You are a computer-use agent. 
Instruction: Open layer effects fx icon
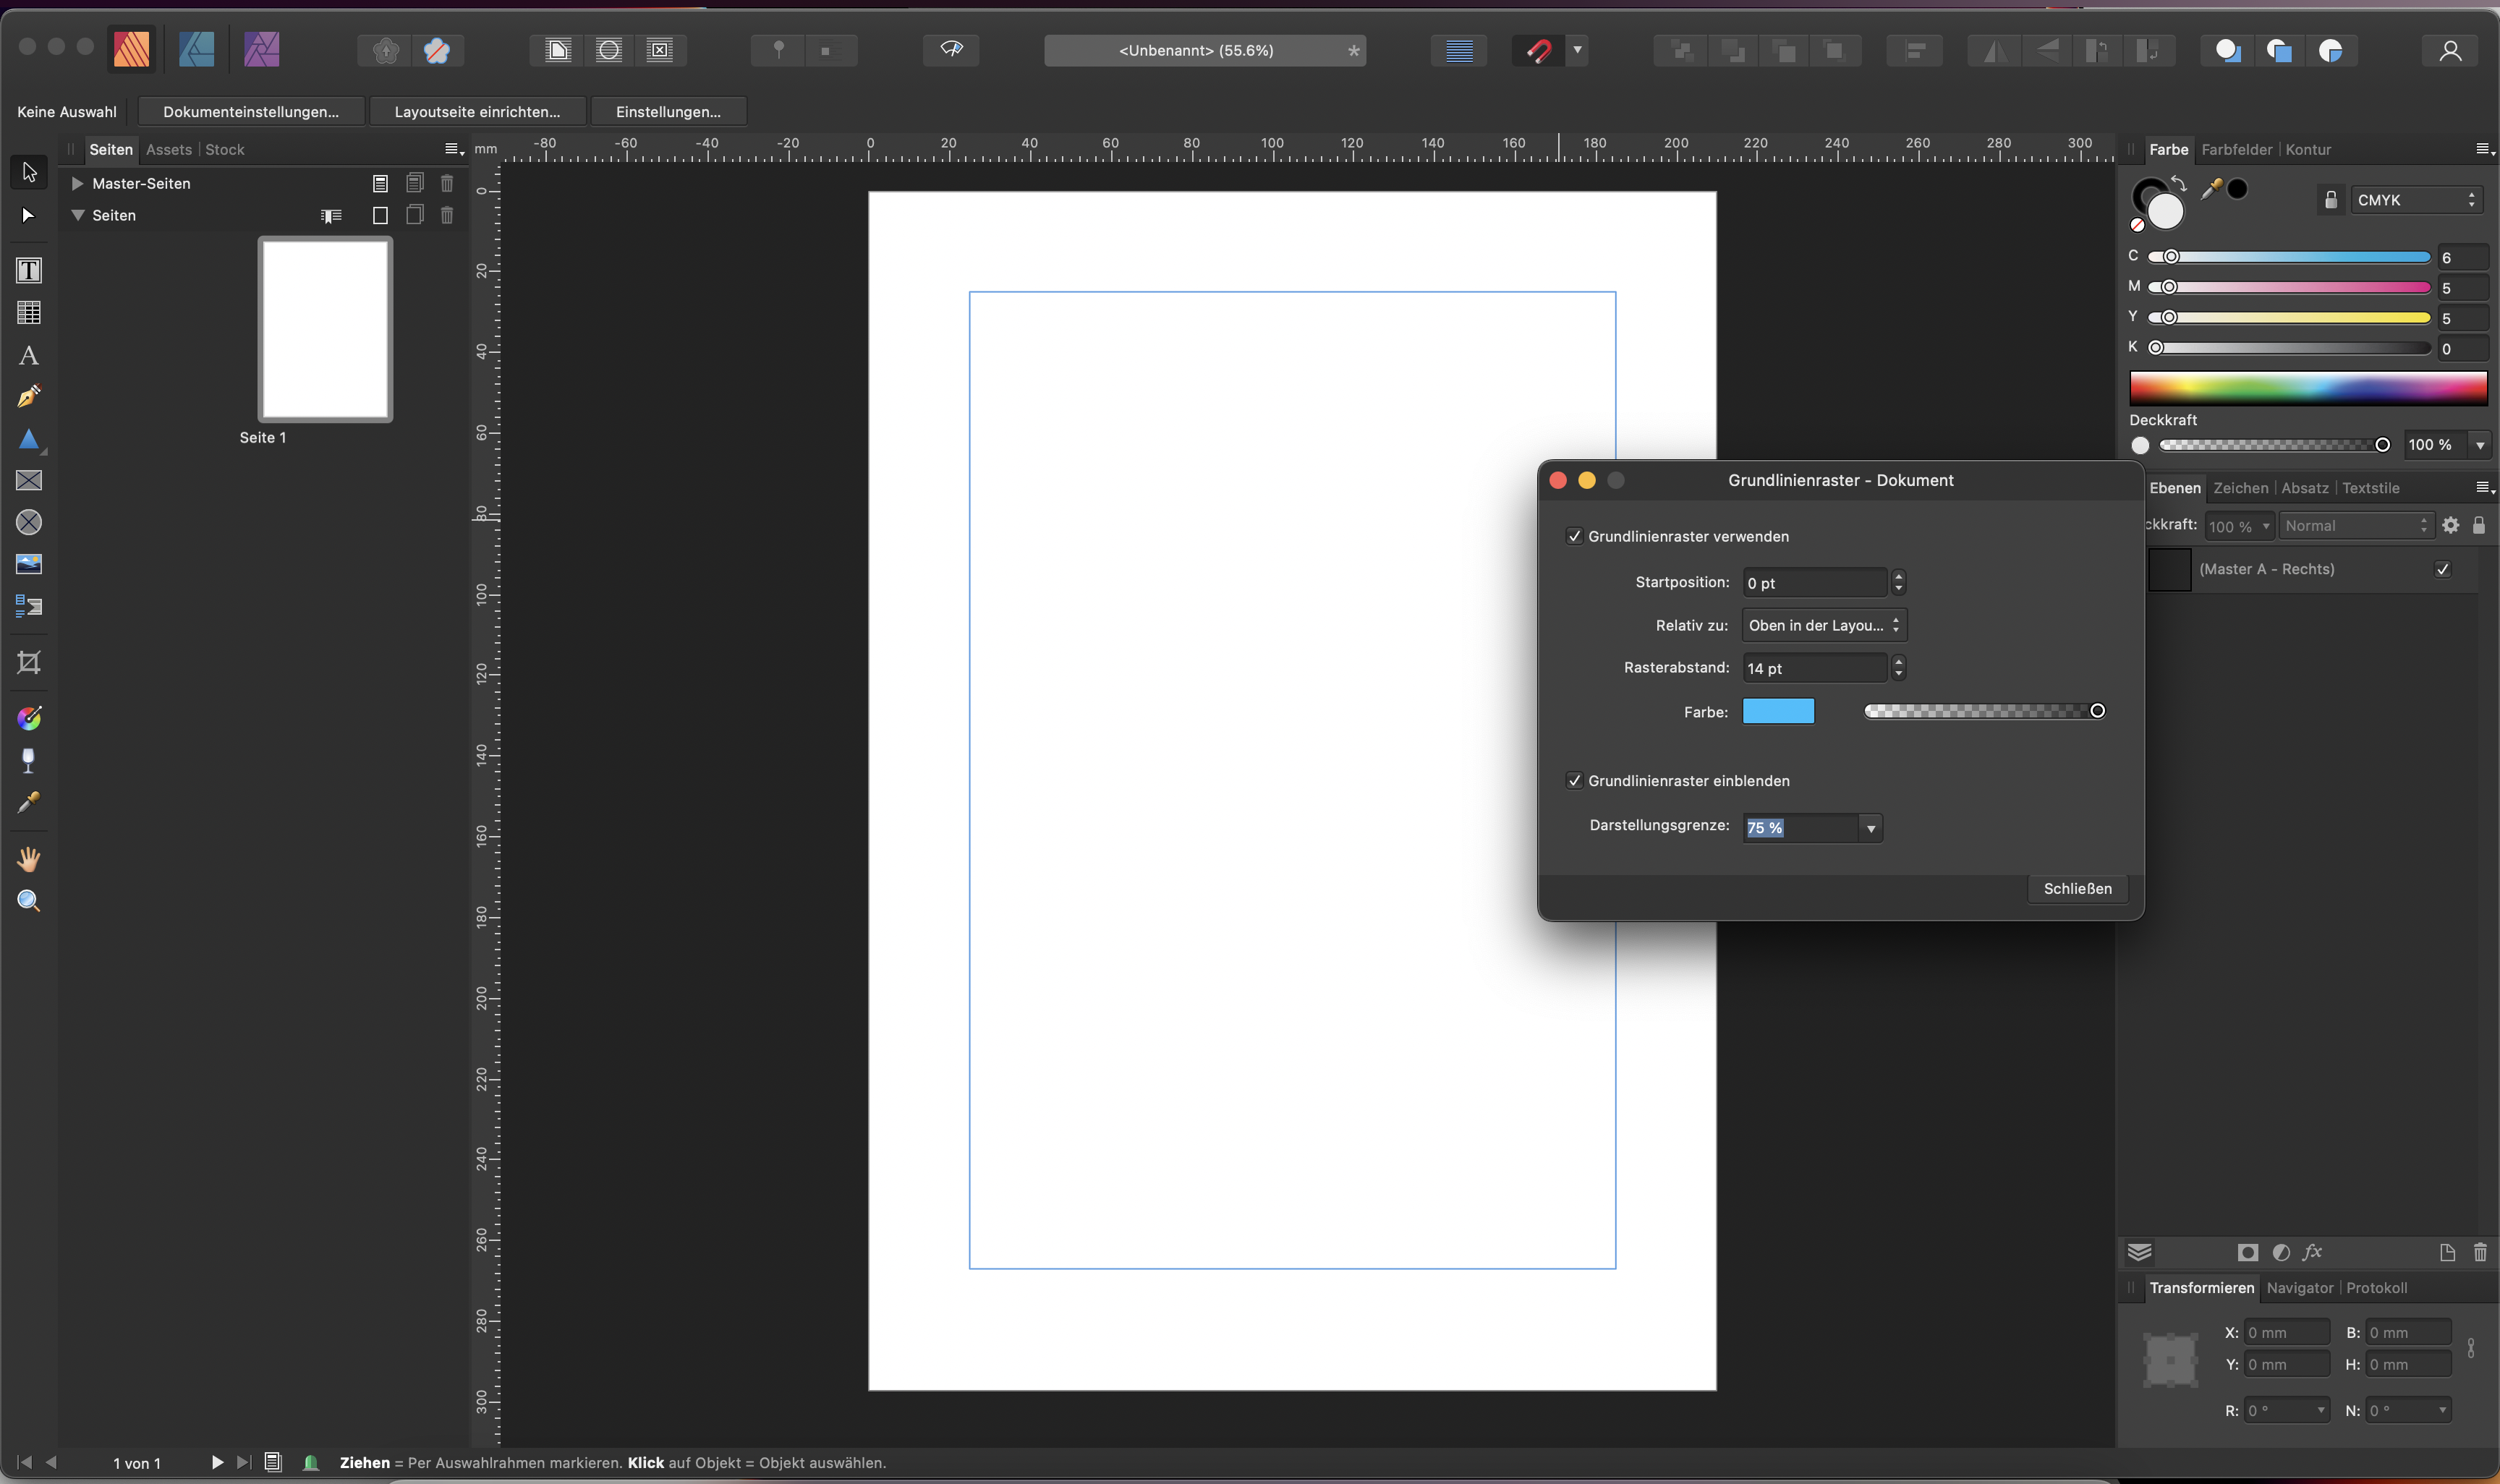[2312, 1252]
